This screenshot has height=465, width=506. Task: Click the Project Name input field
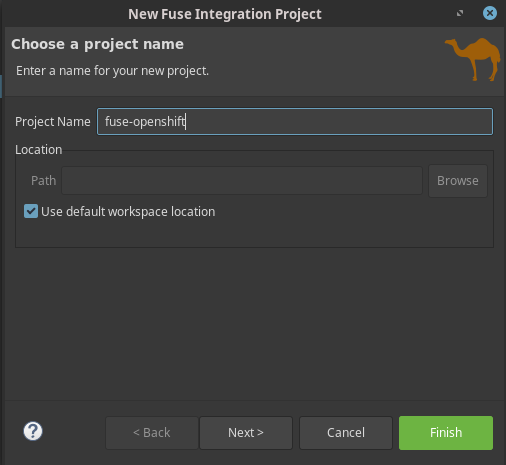[x=295, y=121]
